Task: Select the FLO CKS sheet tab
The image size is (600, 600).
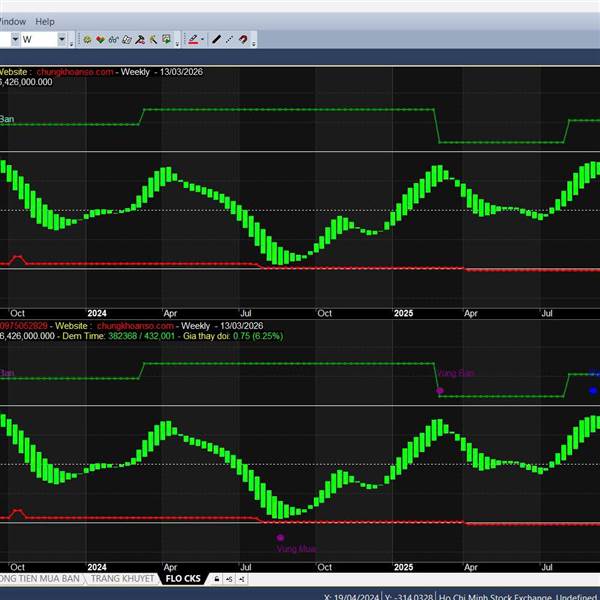Action: click(183, 579)
